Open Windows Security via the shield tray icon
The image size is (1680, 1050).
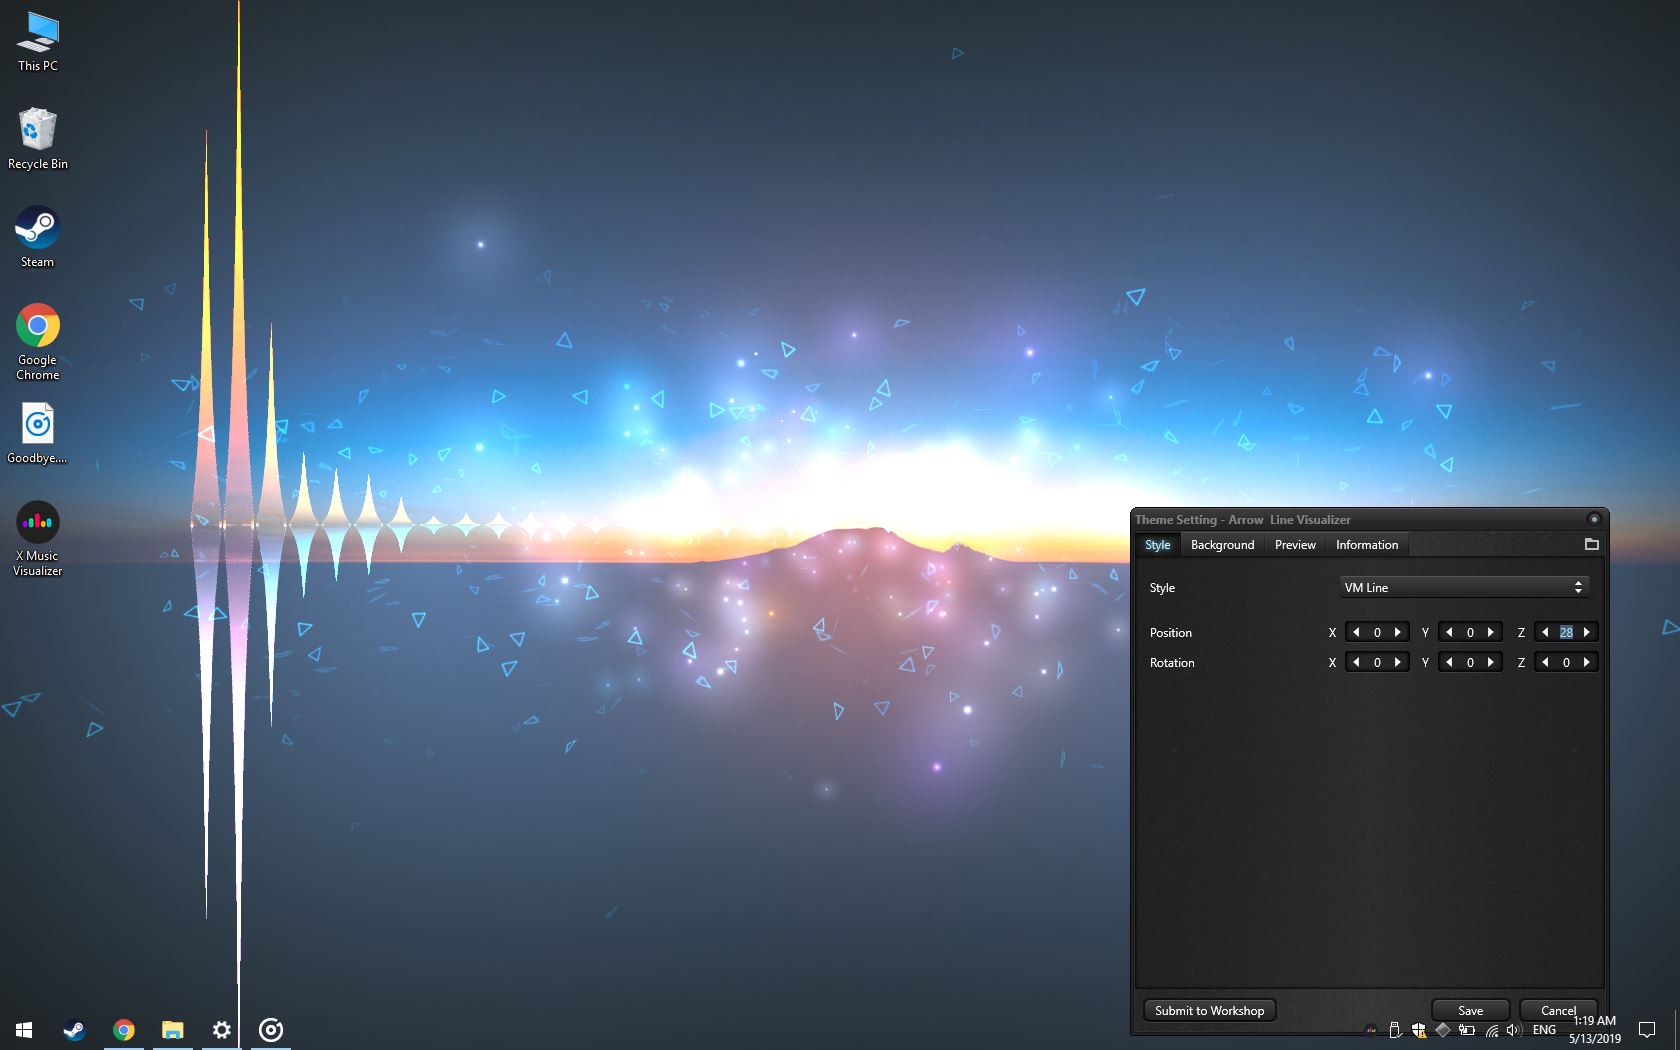click(x=1420, y=1030)
